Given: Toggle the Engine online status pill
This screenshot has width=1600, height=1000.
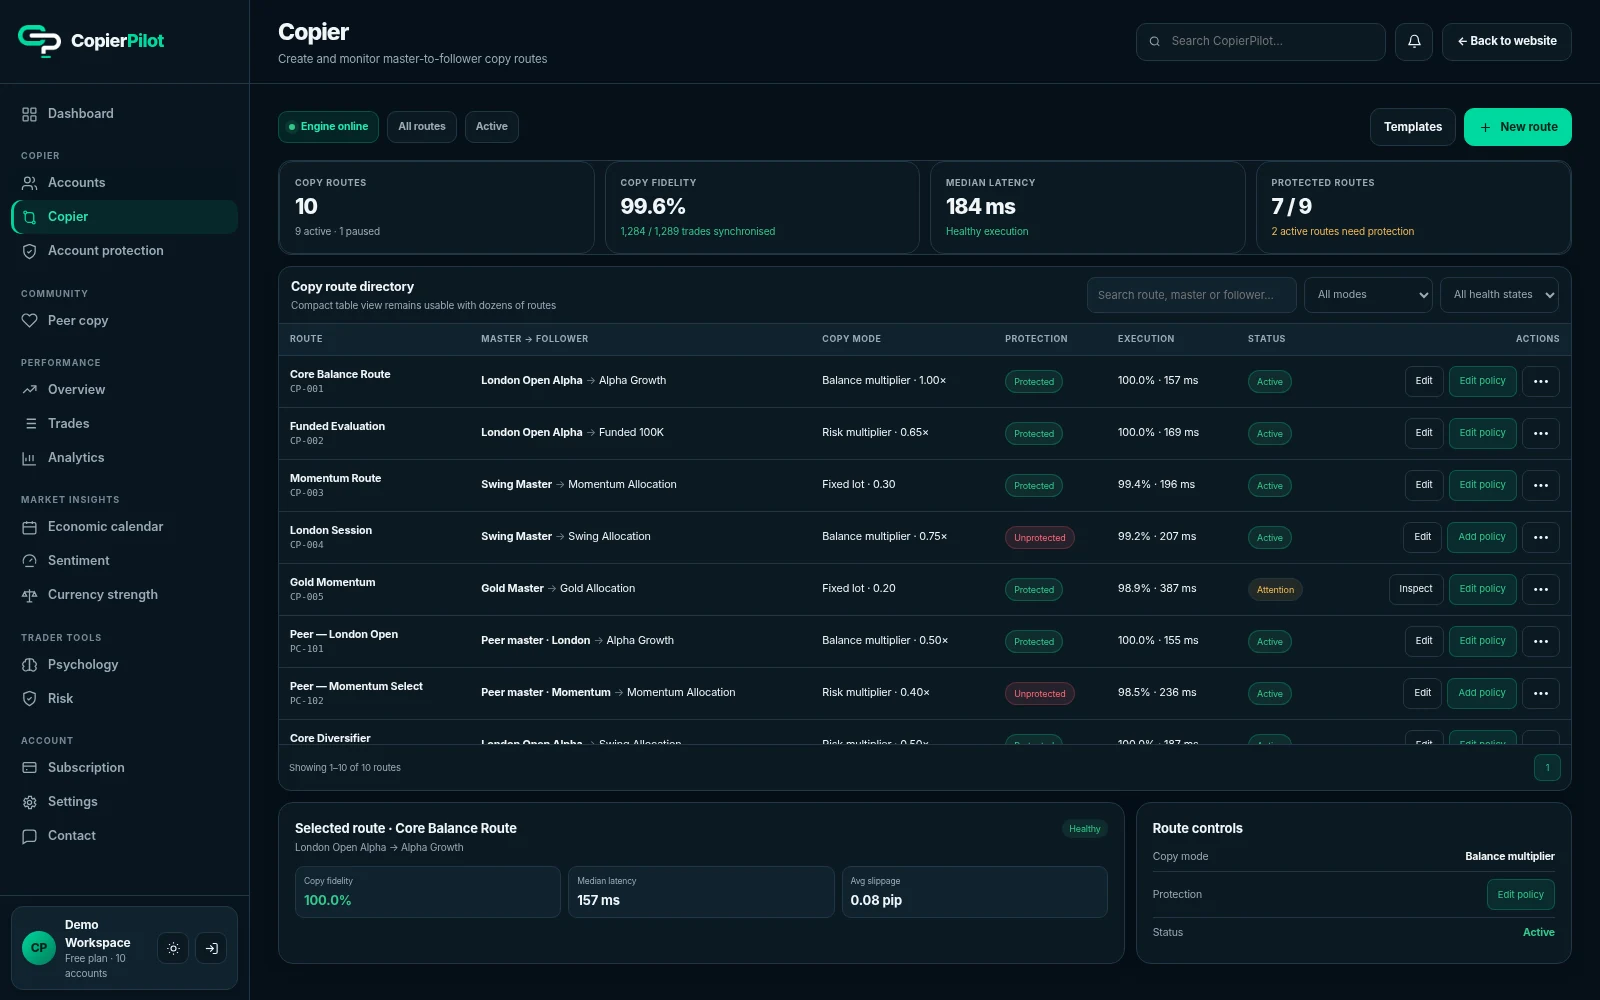Looking at the screenshot, I should [x=328, y=127].
